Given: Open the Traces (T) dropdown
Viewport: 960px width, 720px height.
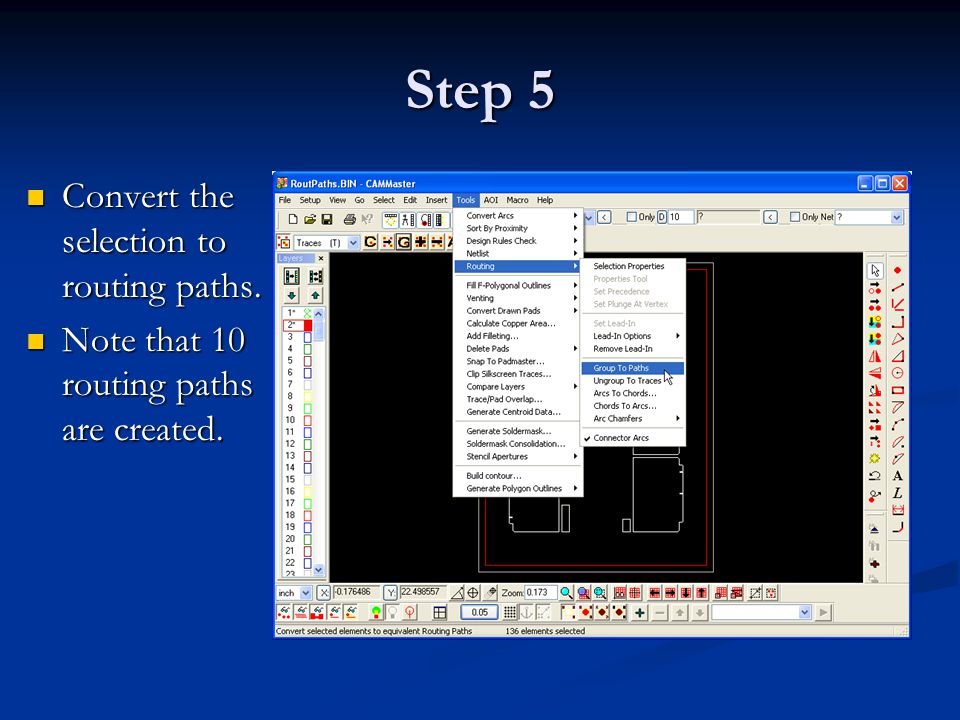Looking at the screenshot, I should [x=353, y=243].
